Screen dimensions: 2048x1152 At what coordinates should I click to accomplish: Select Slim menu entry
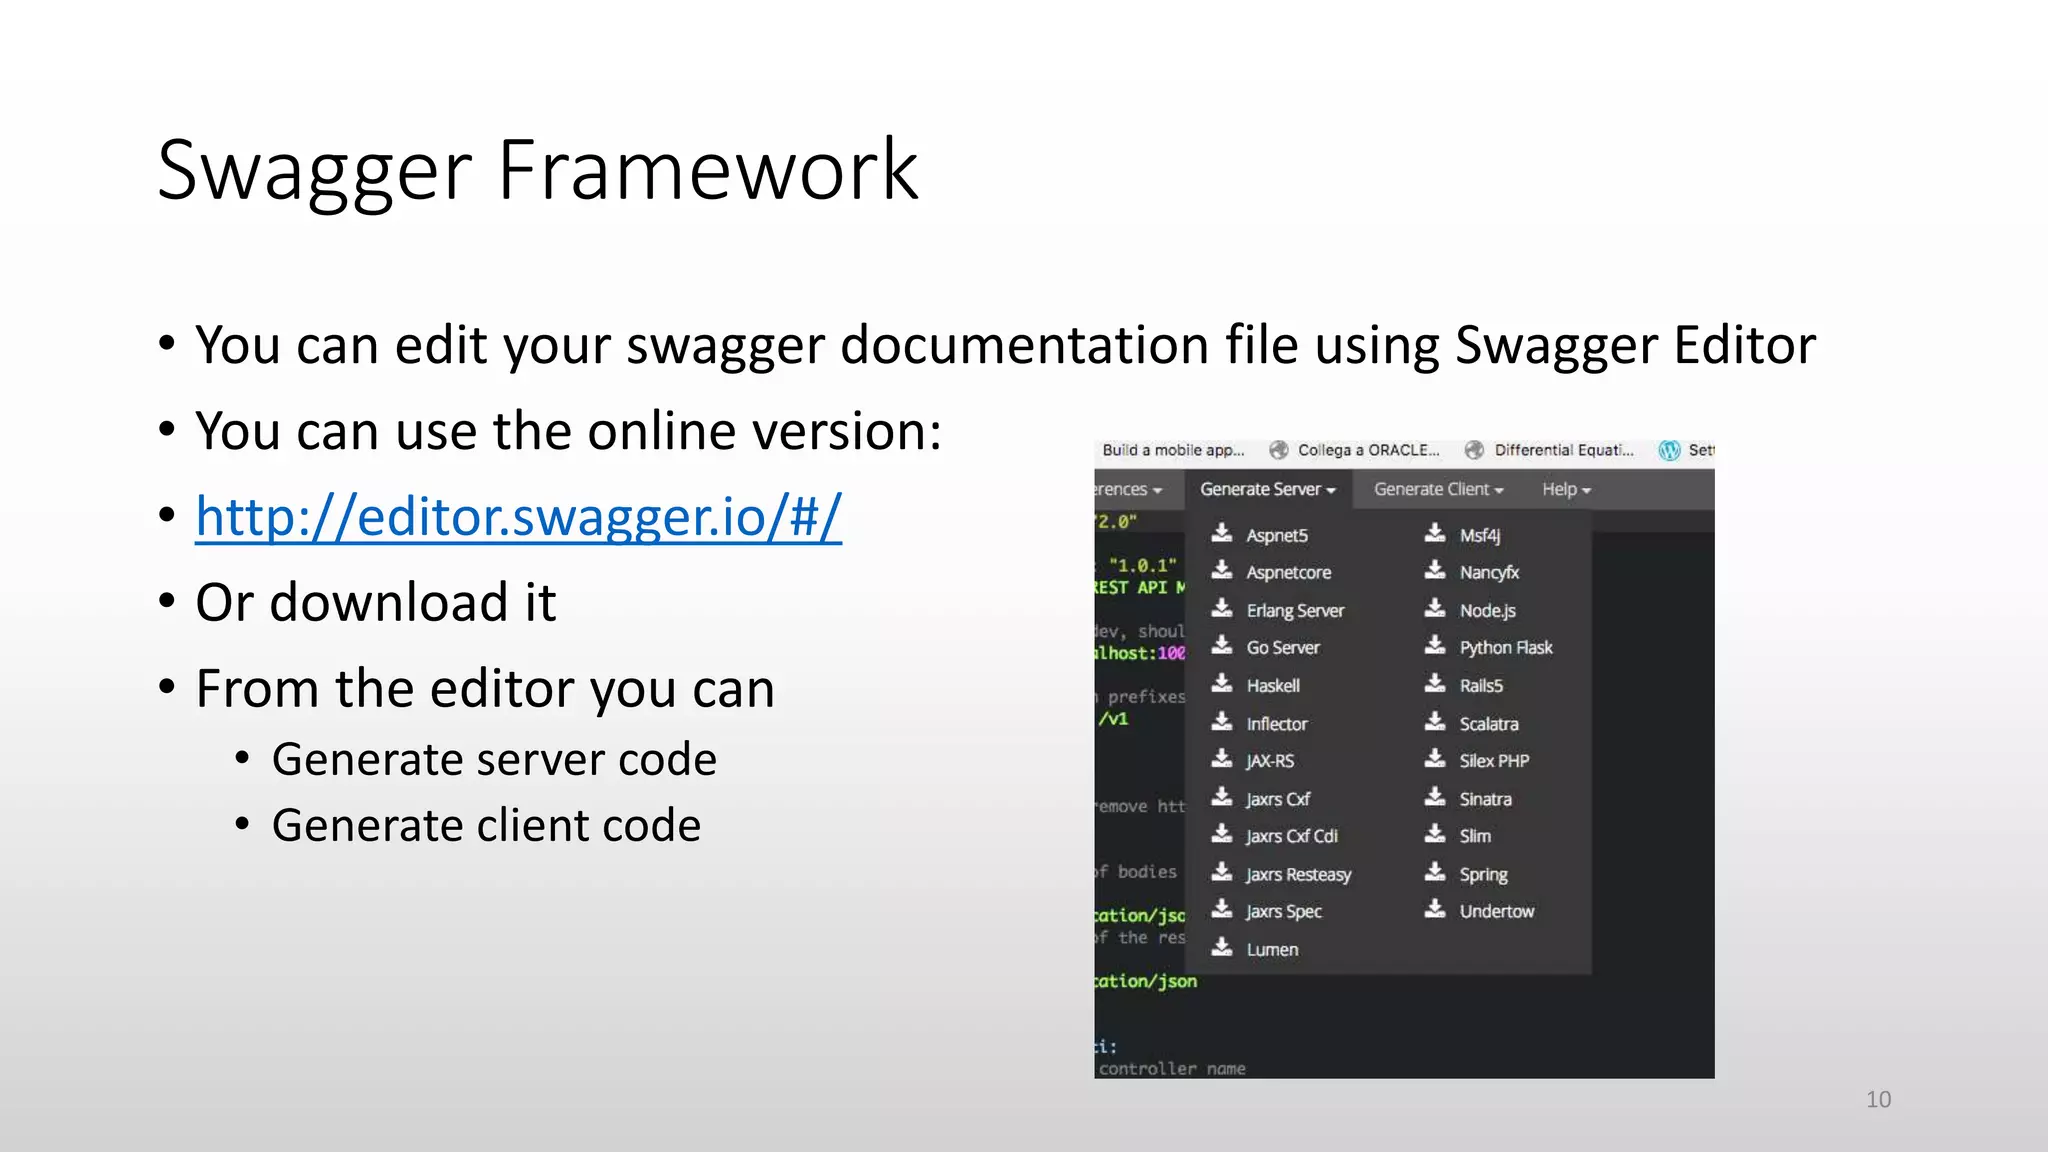coord(1475,836)
